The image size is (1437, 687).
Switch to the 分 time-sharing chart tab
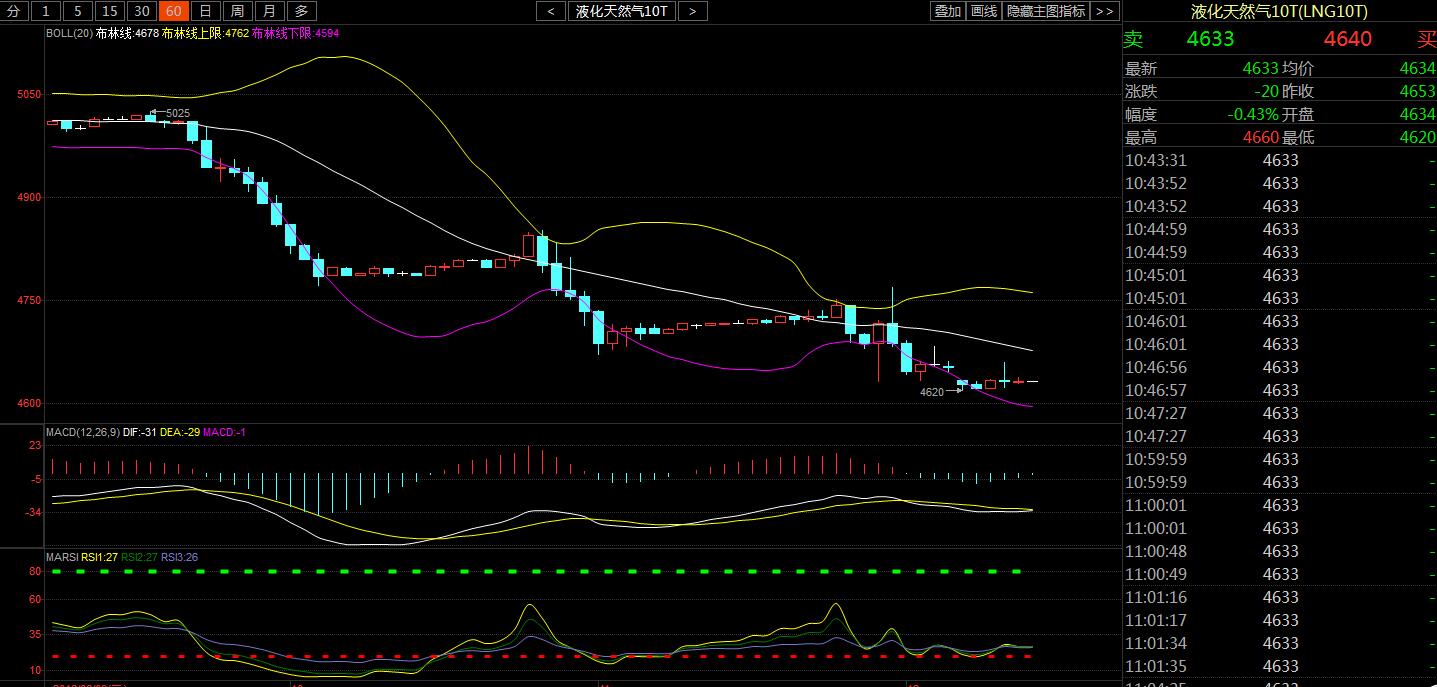point(13,11)
